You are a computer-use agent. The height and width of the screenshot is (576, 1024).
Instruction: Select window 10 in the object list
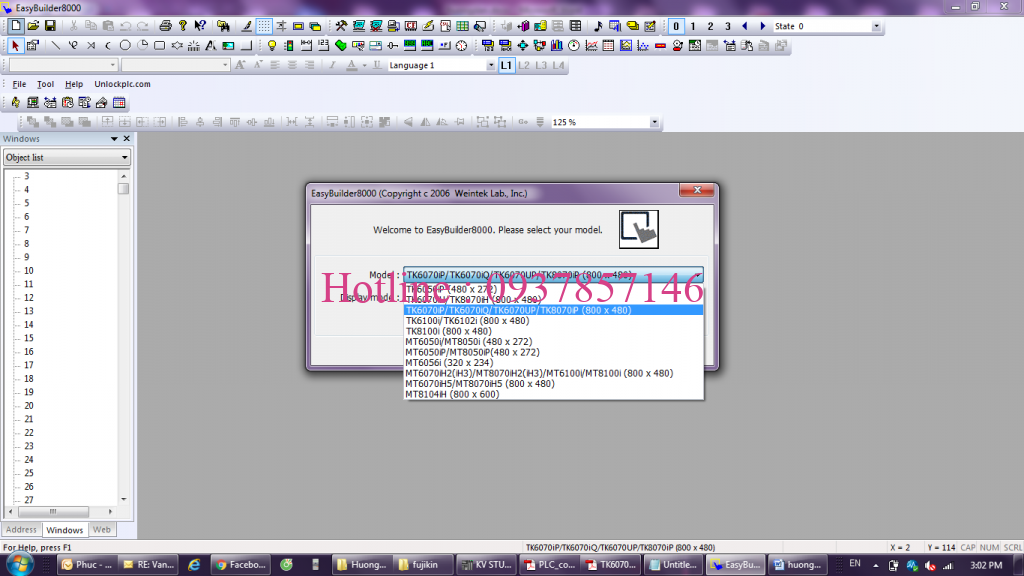(29, 270)
